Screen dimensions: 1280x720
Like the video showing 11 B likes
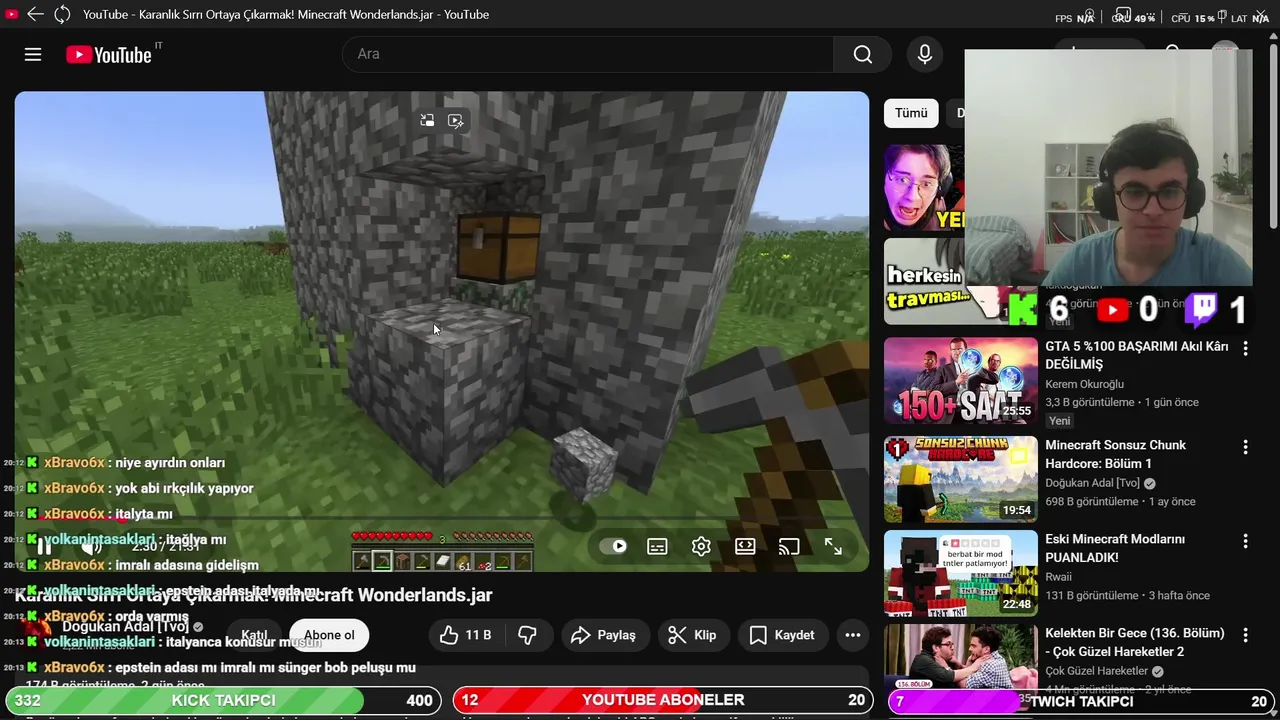tap(467, 635)
